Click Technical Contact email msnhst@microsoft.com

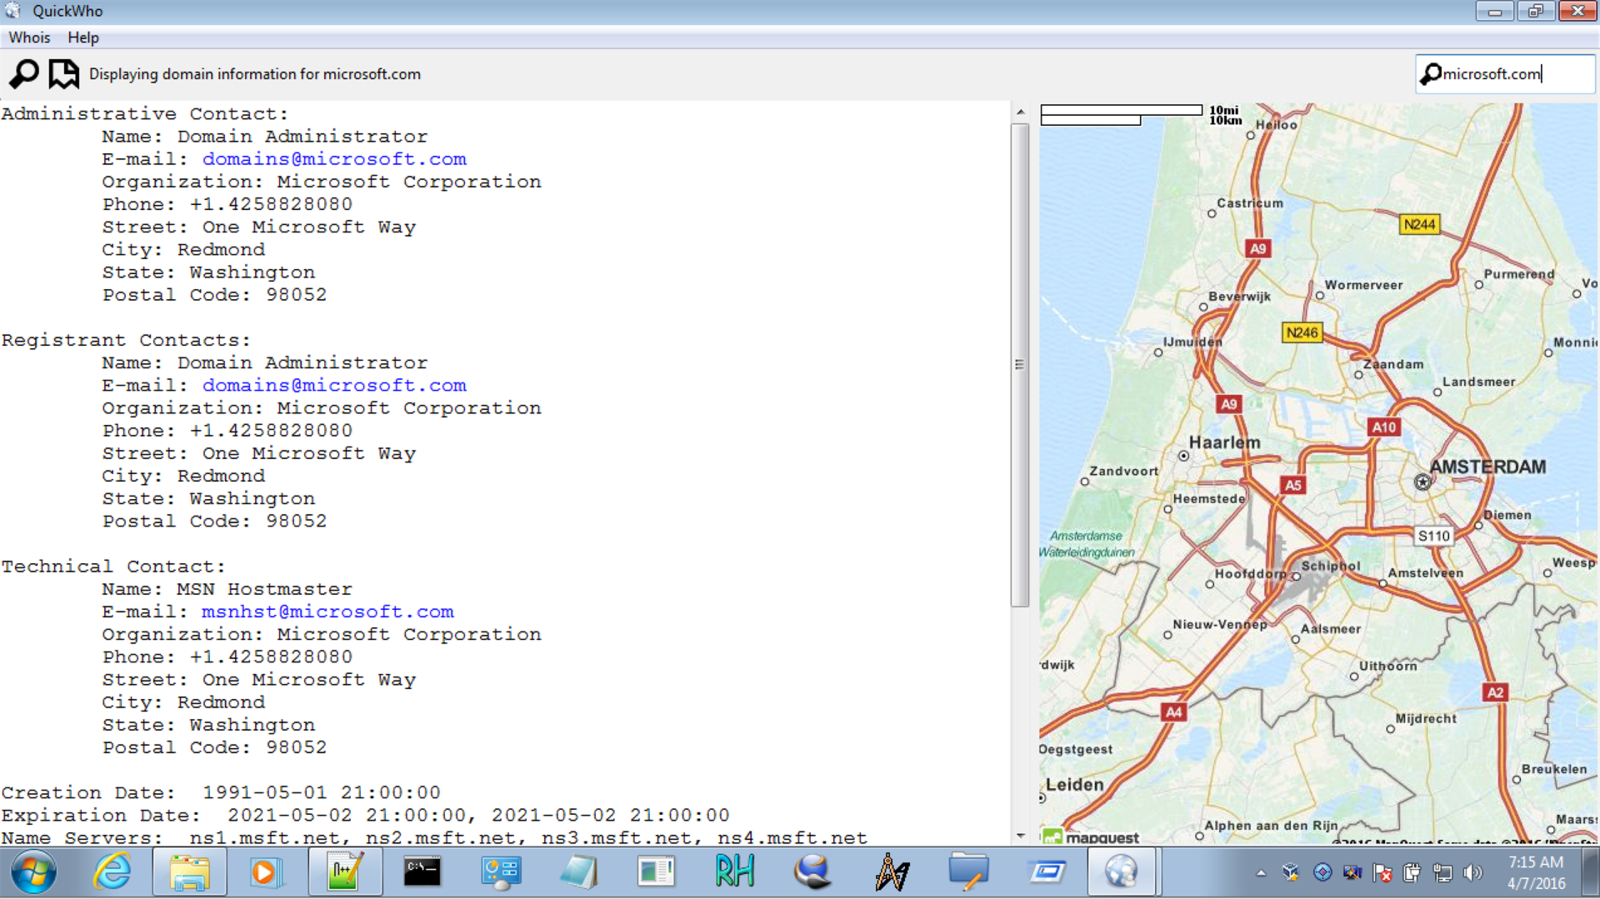point(328,611)
